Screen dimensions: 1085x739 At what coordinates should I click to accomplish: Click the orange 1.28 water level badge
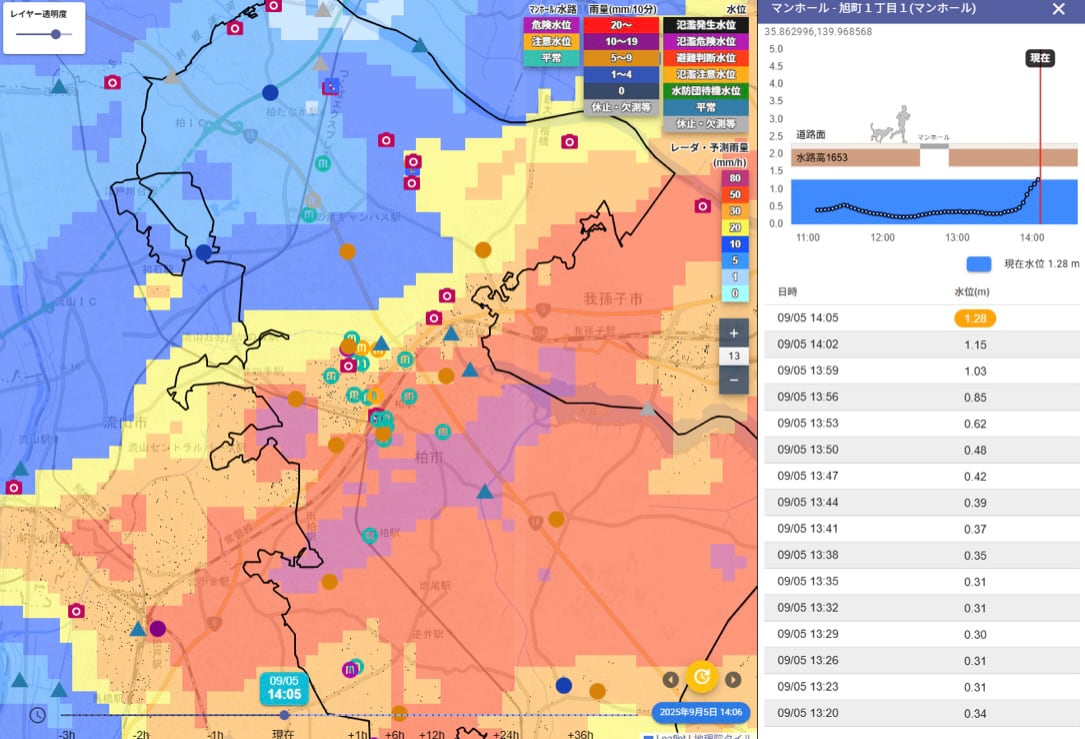(x=975, y=318)
